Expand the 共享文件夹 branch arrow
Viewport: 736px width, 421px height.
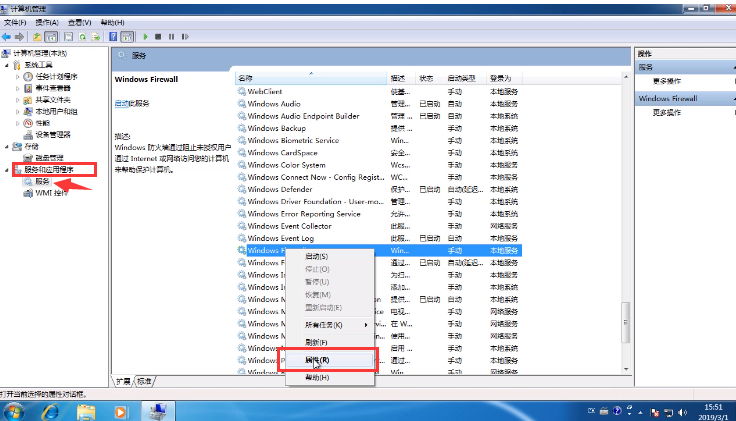(18, 100)
